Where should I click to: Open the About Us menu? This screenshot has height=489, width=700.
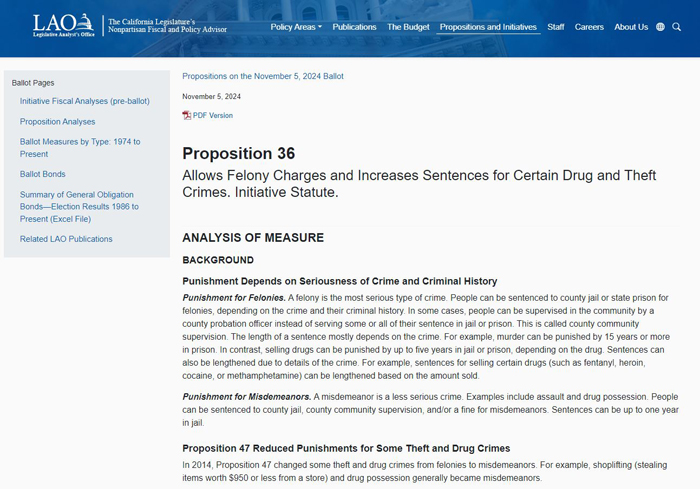click(631, 27)
